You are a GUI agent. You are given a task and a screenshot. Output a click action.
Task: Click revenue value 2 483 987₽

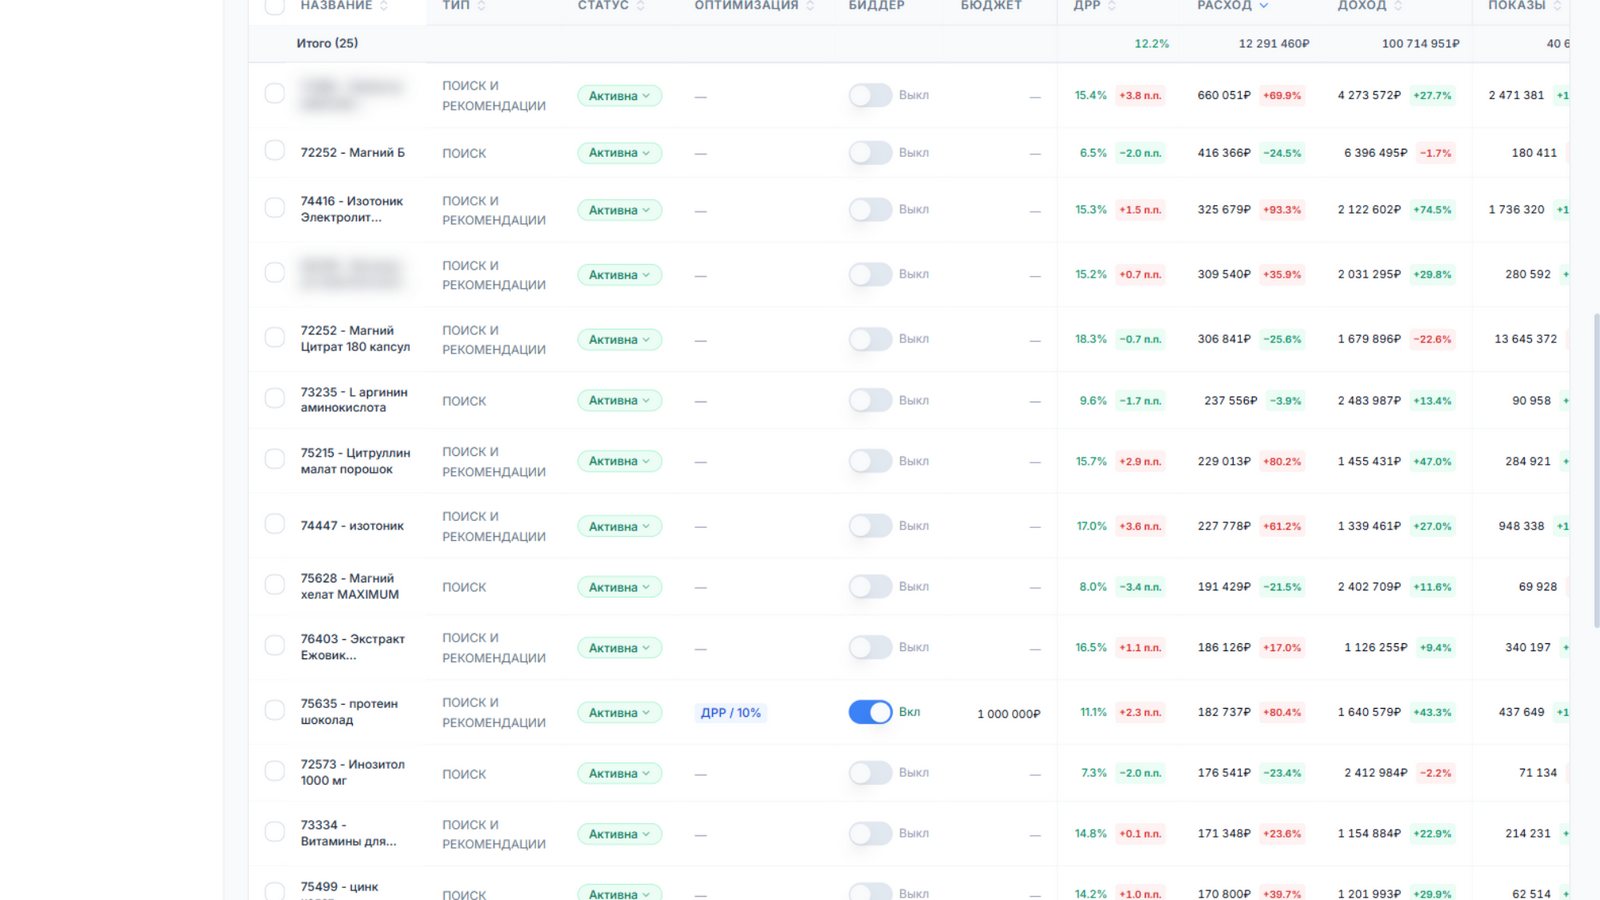point(1369,401)
